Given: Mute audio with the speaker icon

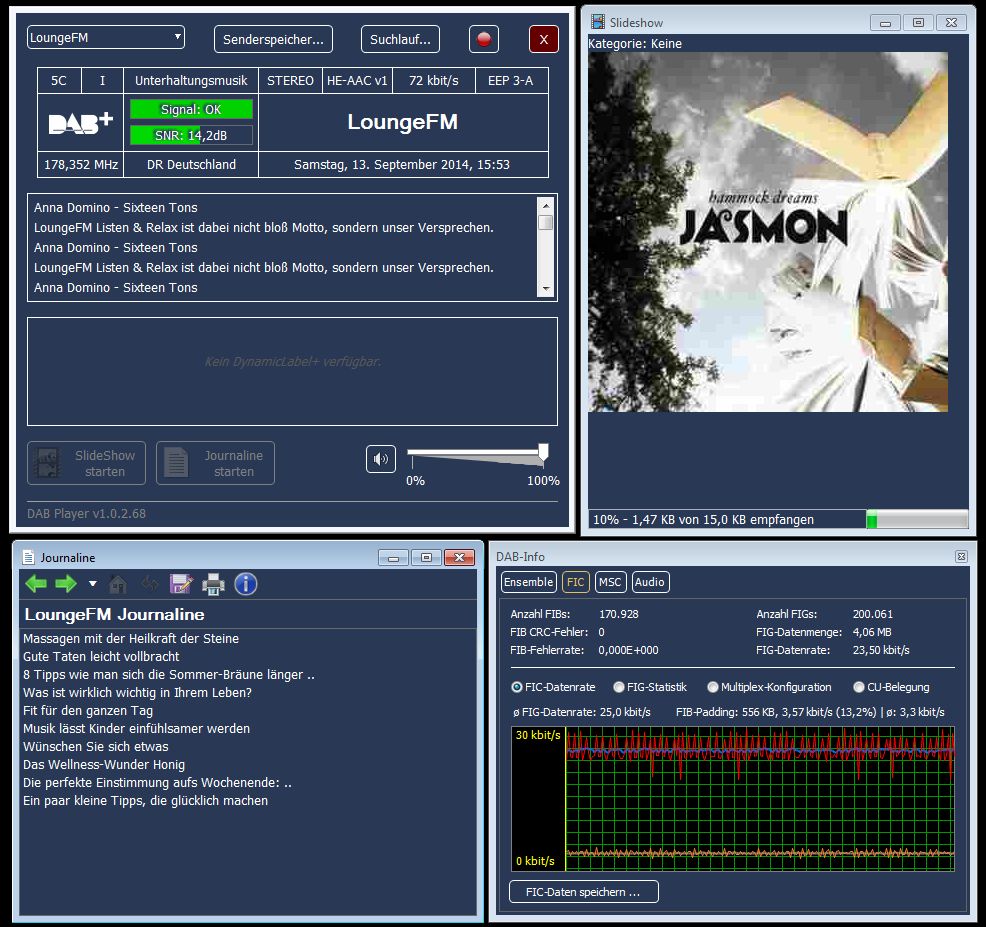Looking at the screenshot, I should click(x=380, y=459).
